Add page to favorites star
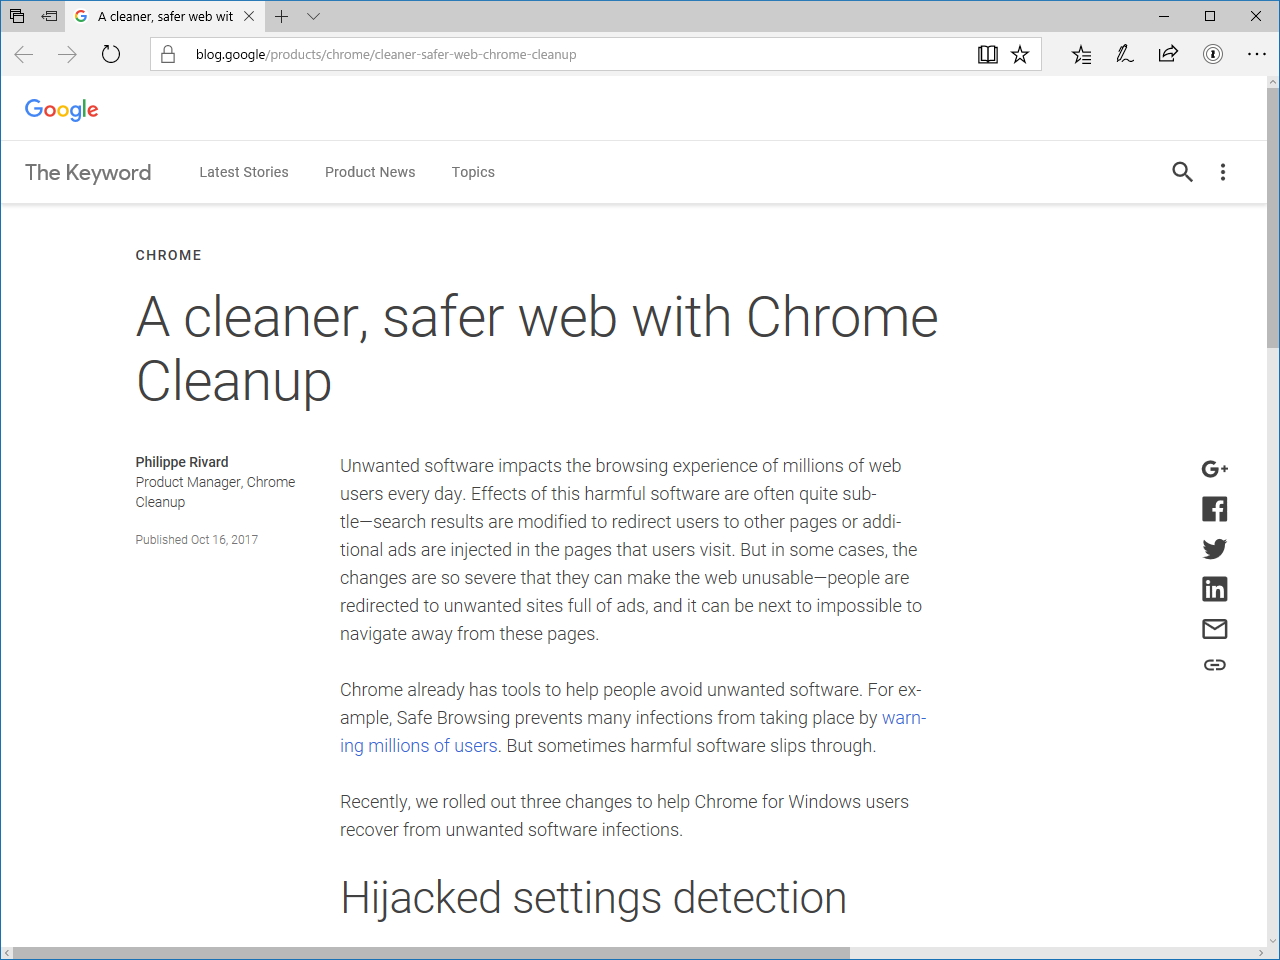 [1020, 55]
